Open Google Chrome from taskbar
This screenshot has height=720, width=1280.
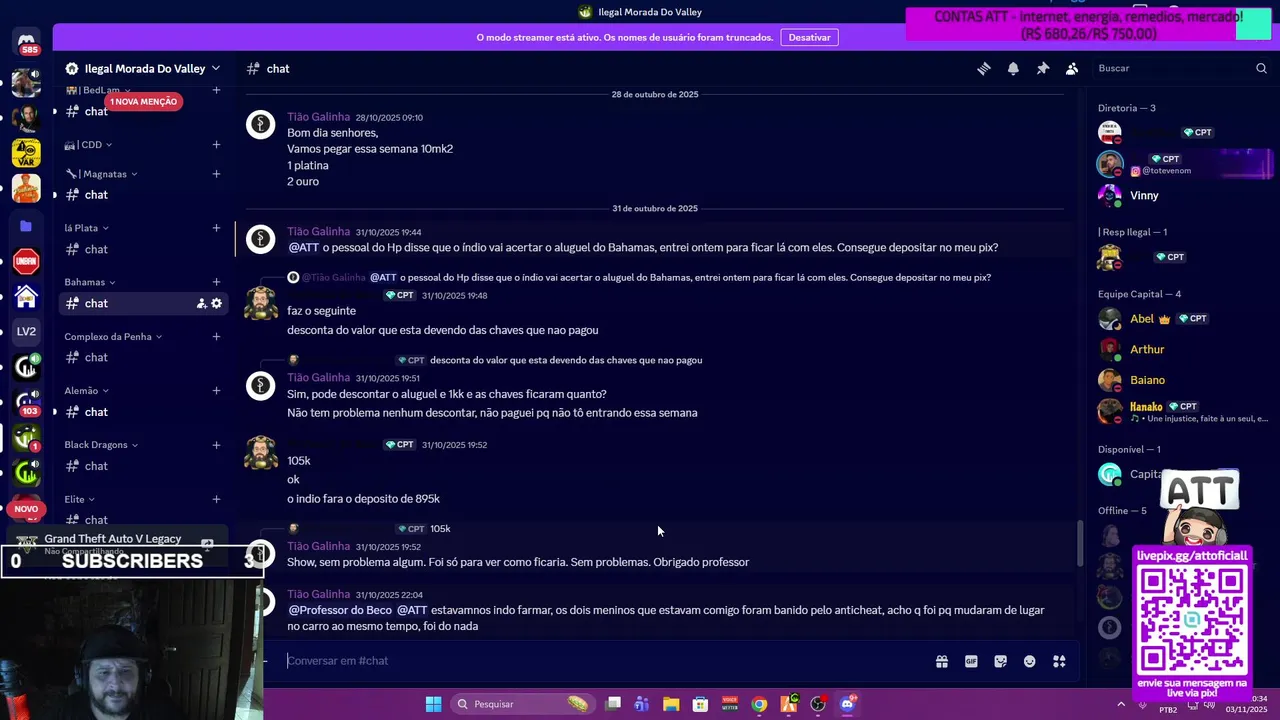(x=759, y=704)
